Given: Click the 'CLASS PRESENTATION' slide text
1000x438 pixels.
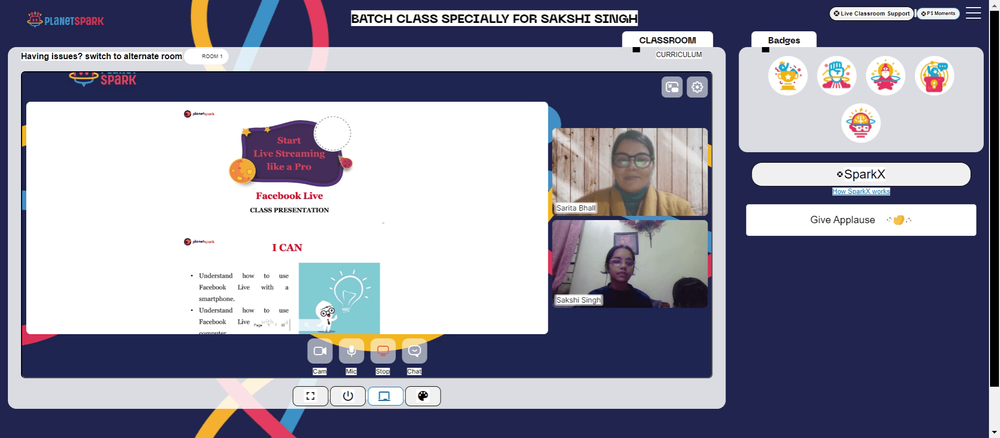Looking at the screenshot, I should coord(290,210).
